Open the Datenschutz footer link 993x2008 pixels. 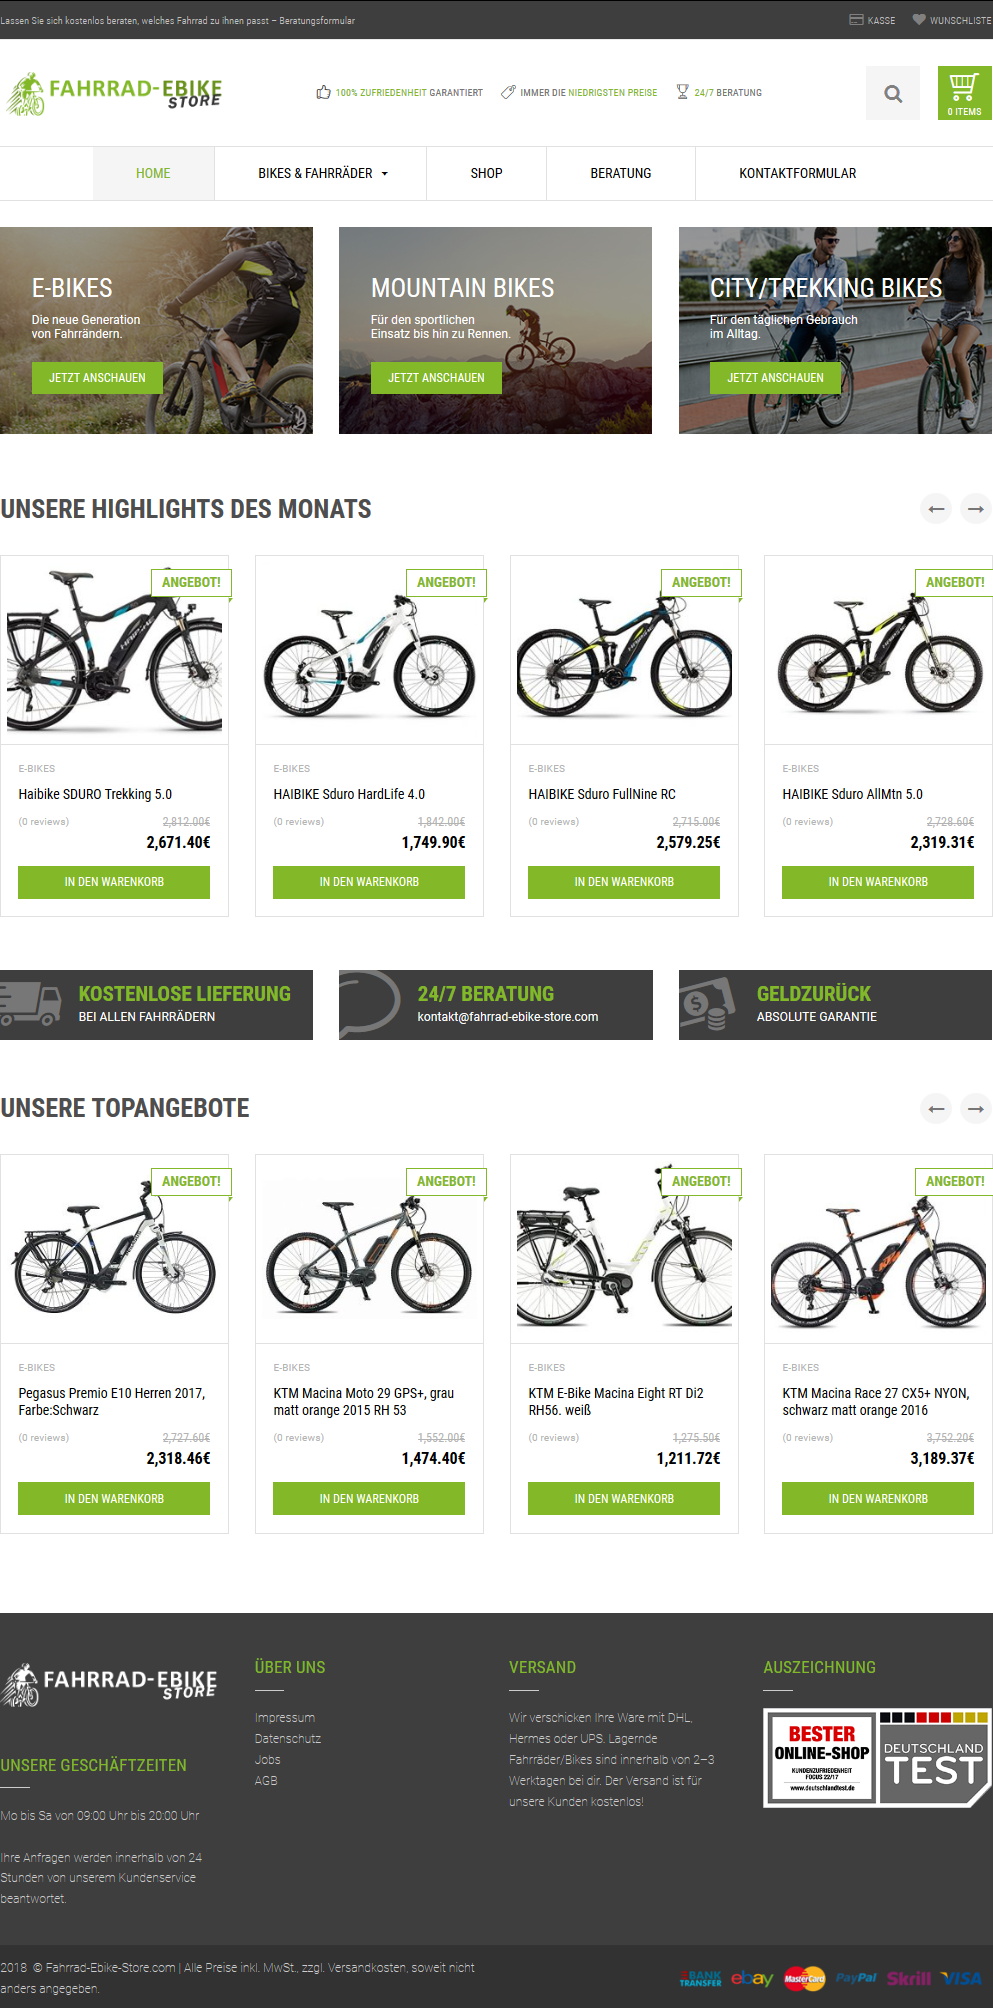(288, 1739)
